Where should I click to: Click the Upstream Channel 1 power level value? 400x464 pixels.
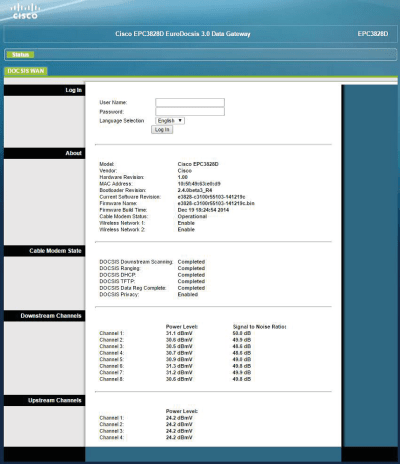coord(179,418)
